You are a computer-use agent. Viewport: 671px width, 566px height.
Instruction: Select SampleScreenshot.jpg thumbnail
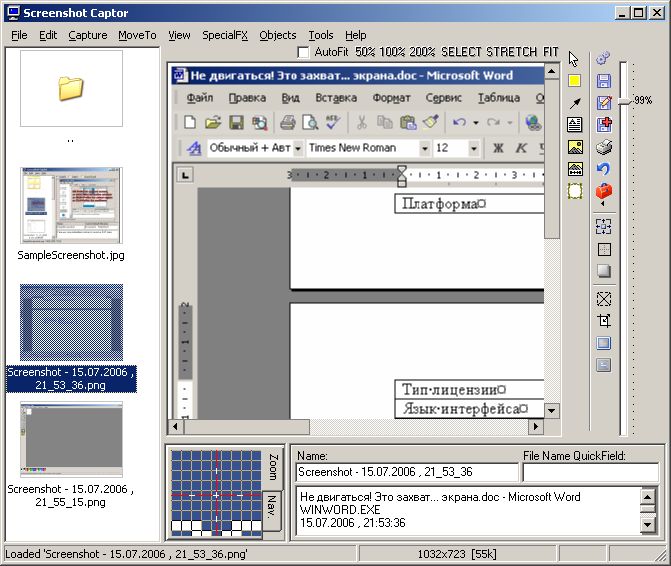[71, 205]
